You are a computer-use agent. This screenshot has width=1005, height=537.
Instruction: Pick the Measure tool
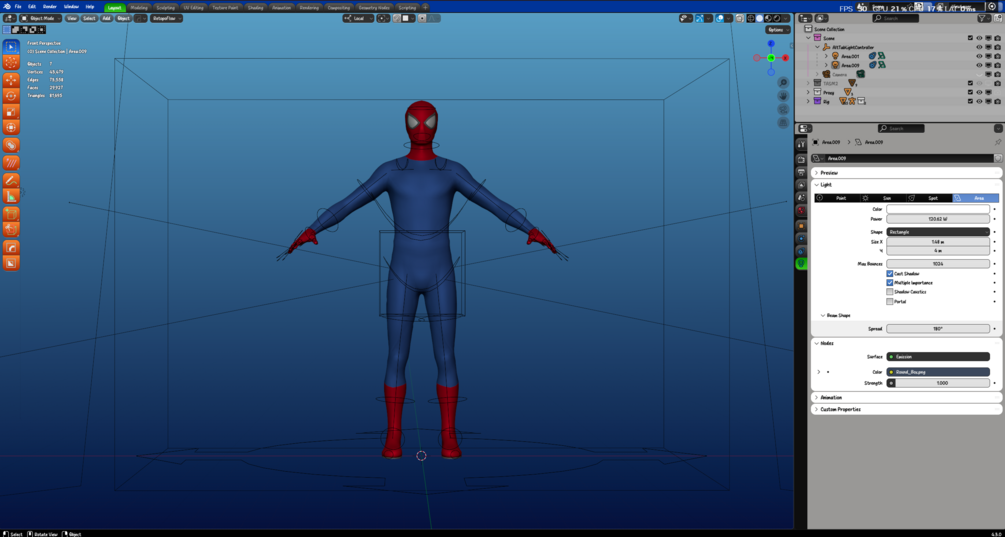click(11, 196)
